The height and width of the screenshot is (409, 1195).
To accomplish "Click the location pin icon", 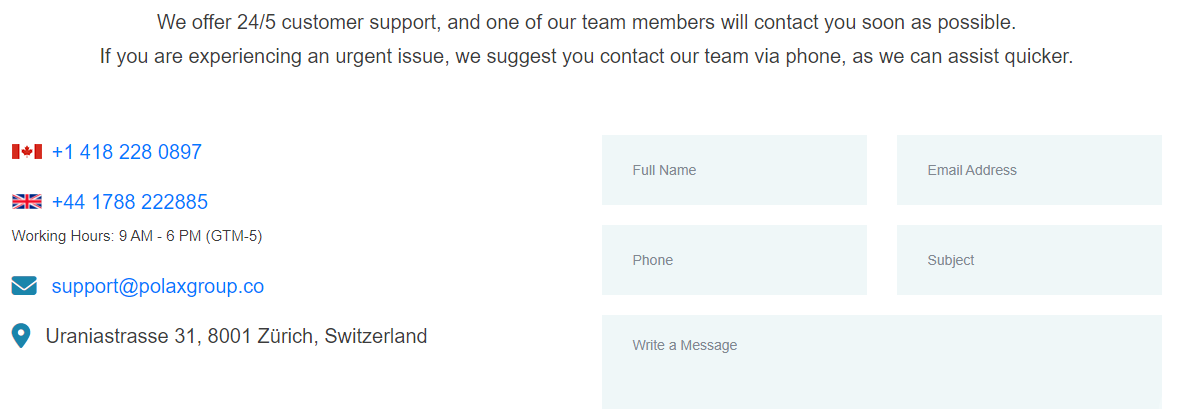I will pos(21,336).
